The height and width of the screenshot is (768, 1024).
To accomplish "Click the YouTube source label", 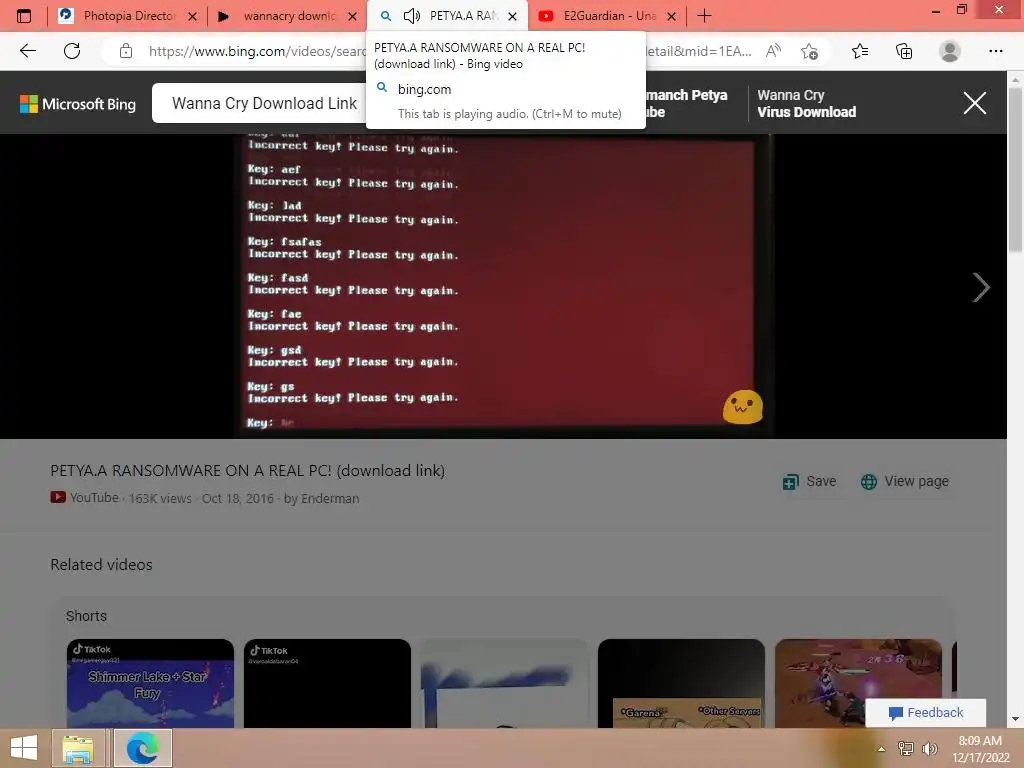I will tap(85, 498).
